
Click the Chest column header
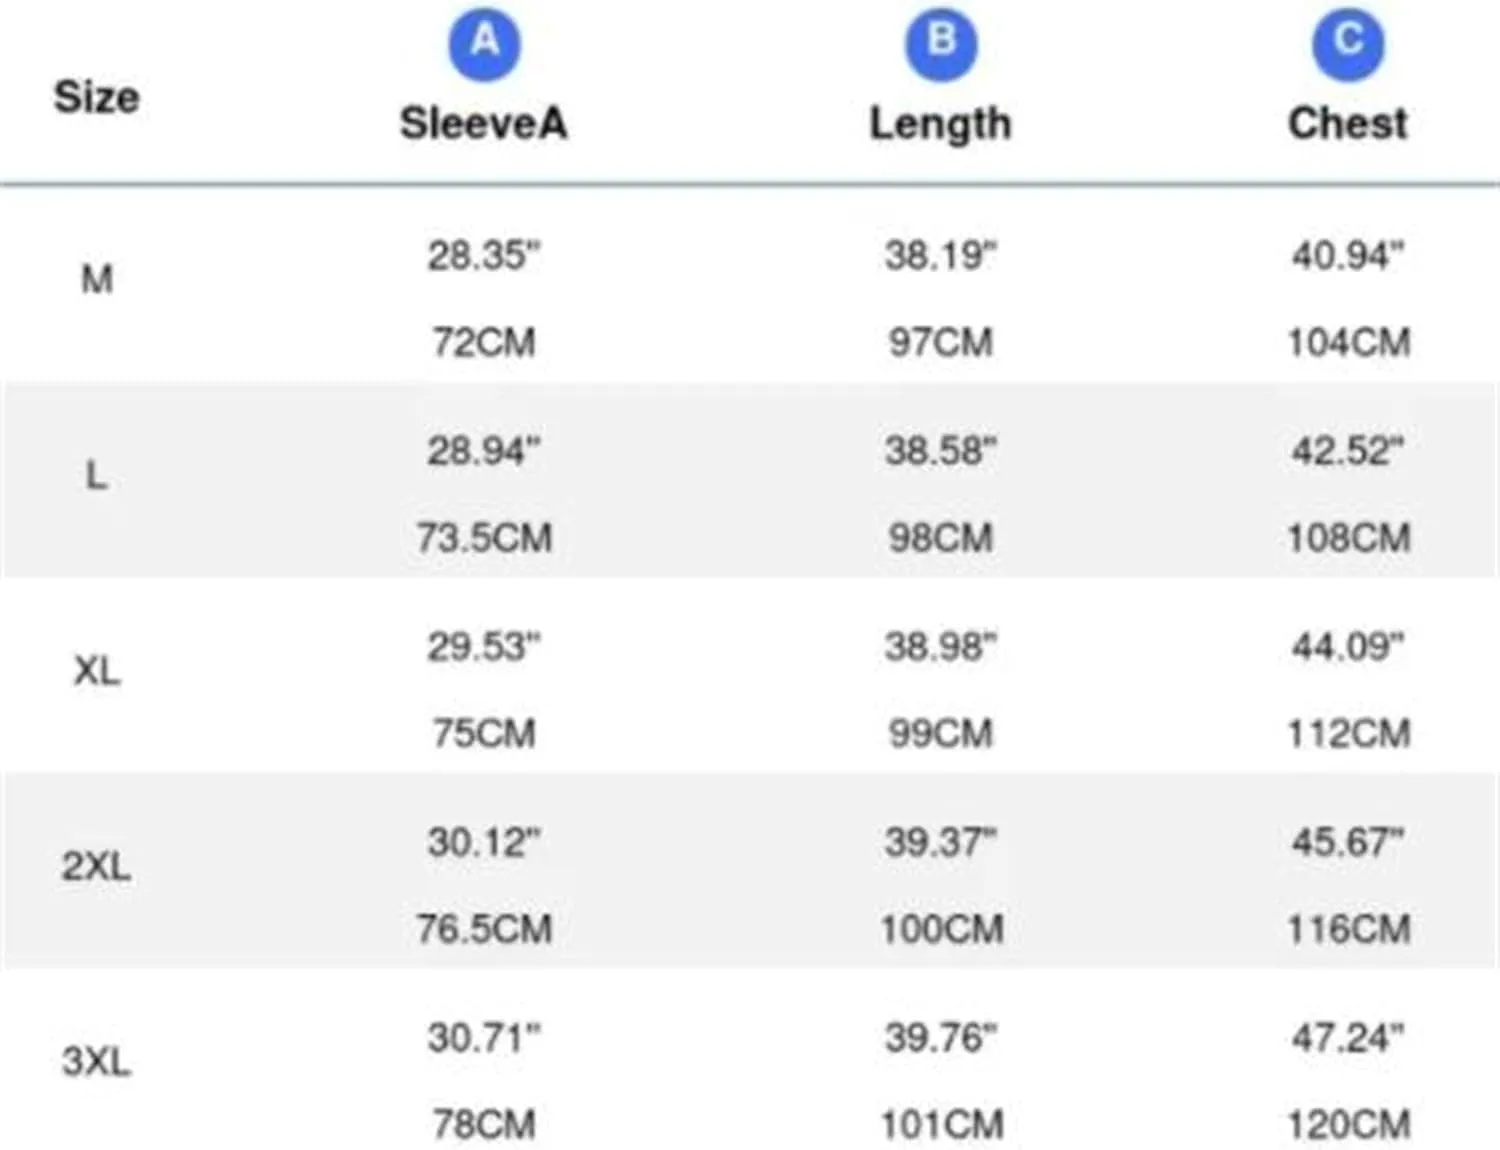[1348, 124]
